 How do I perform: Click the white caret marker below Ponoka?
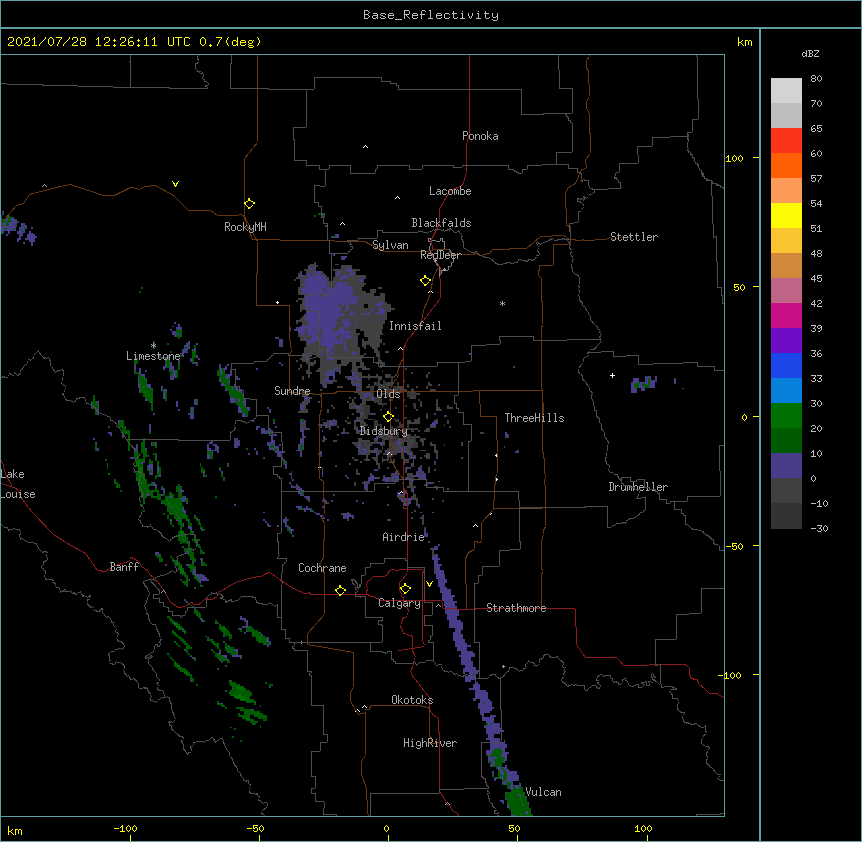(x=365, y=147)
